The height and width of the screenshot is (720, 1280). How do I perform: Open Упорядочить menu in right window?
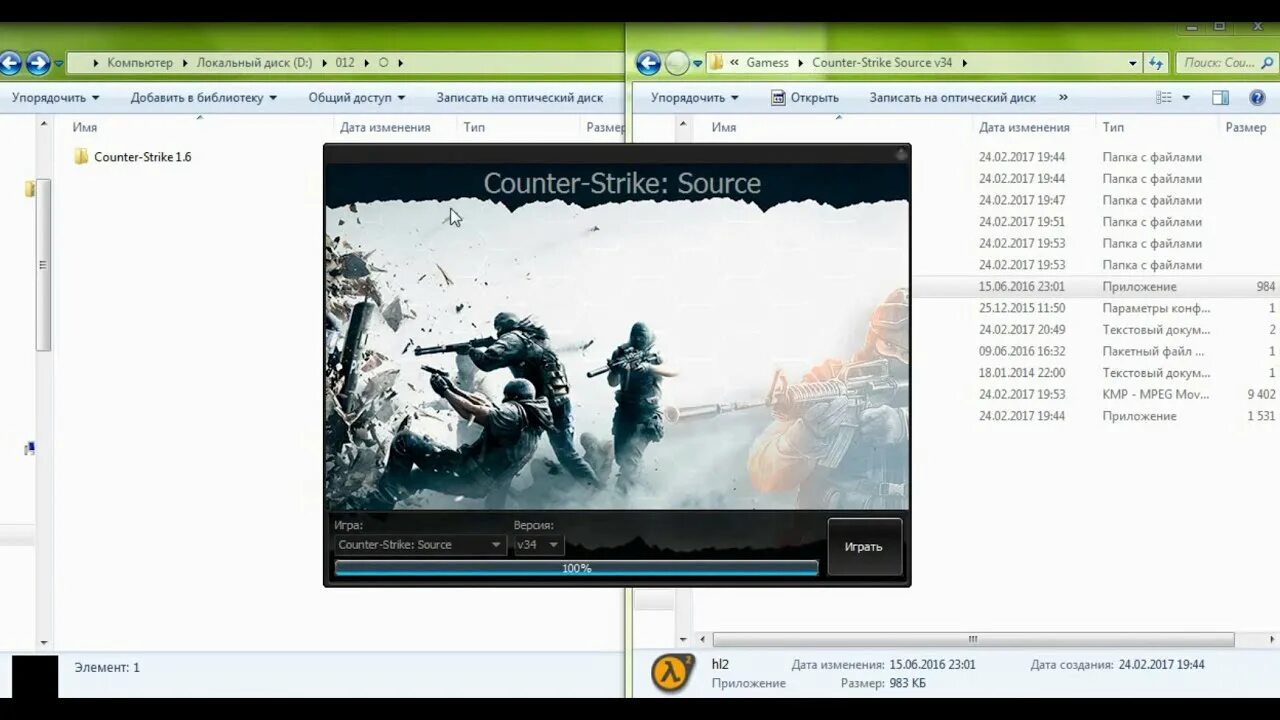pos(695,97)
